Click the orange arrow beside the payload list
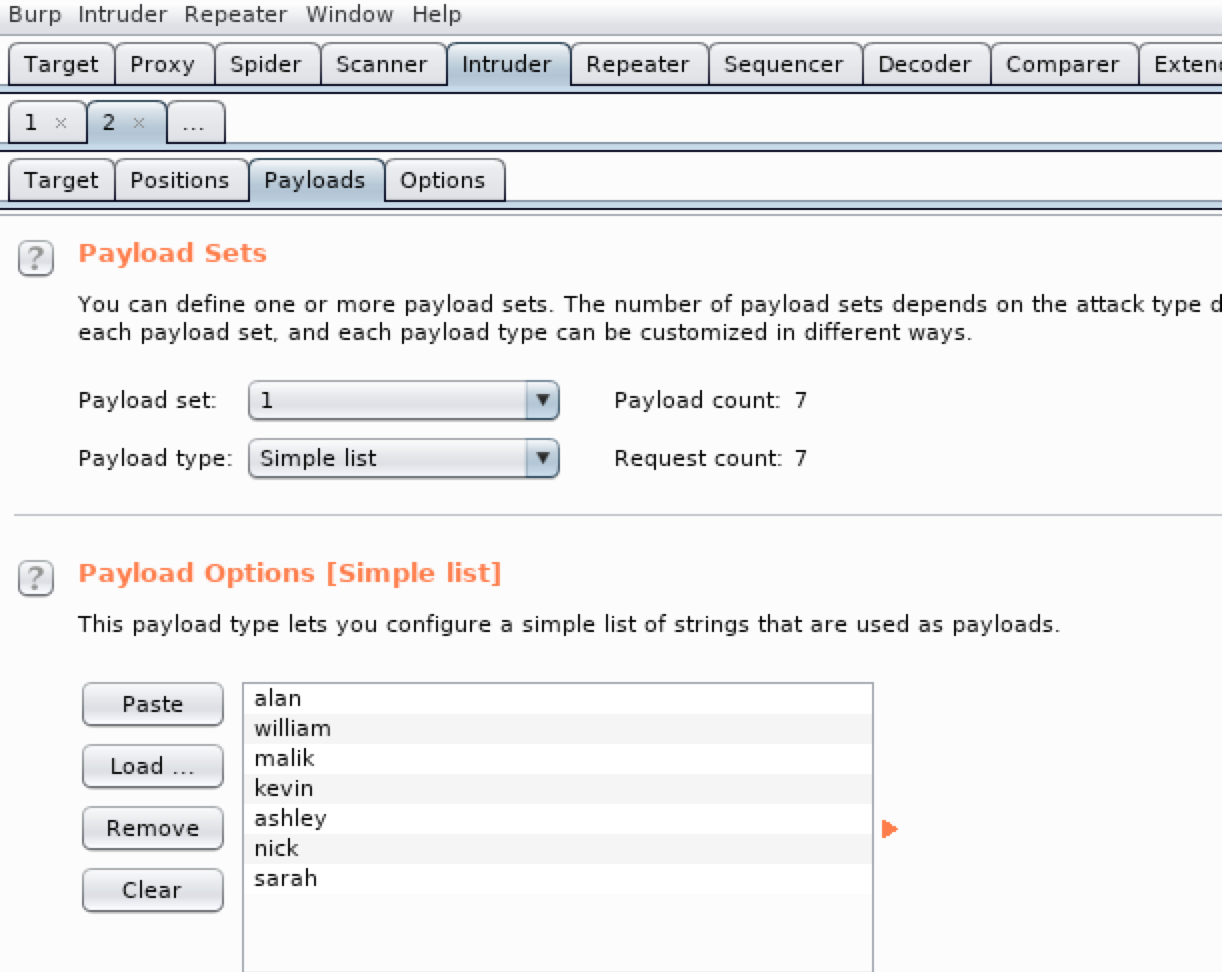Image resolution: width=1230 pixels, height=972 pixels. tap(890, 829)
